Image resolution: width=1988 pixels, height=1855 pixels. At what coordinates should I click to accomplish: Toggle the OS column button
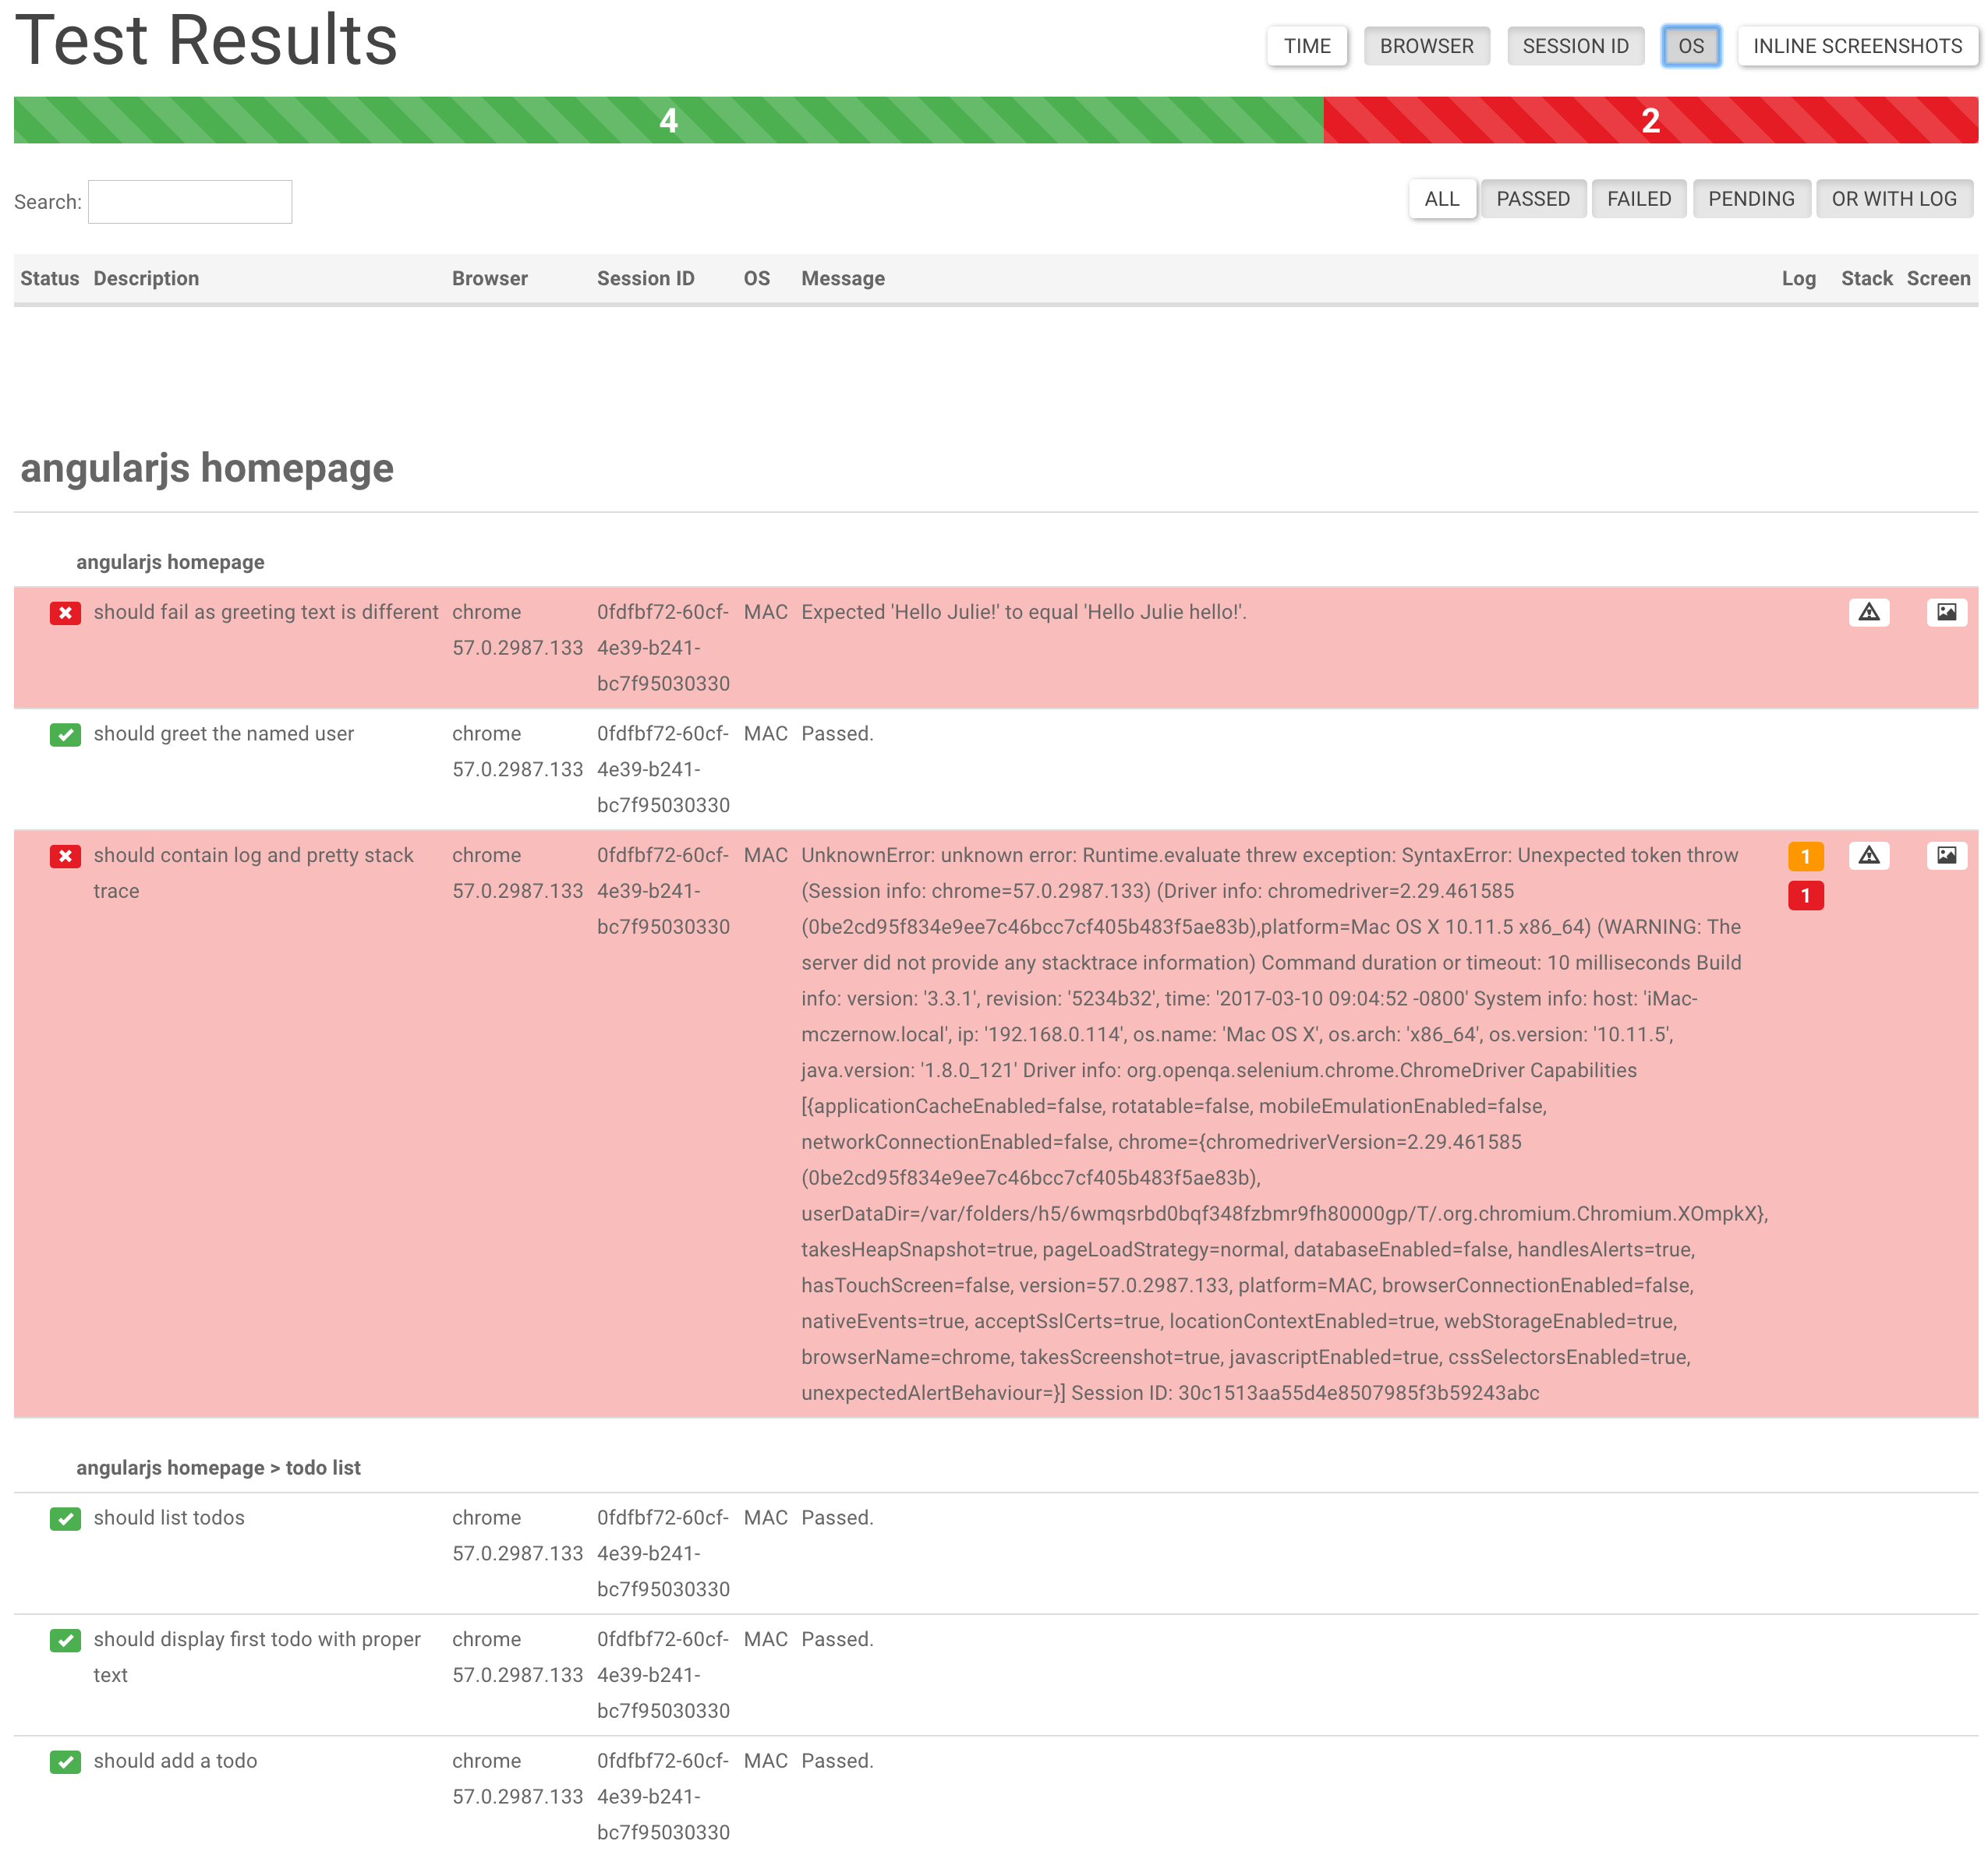[1690, 46]
